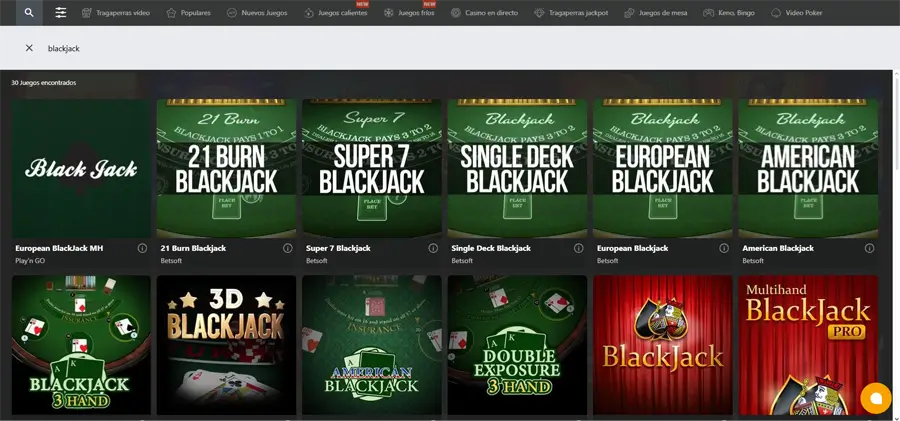
Task: Switch to Populares category
Action: point(189,13)
